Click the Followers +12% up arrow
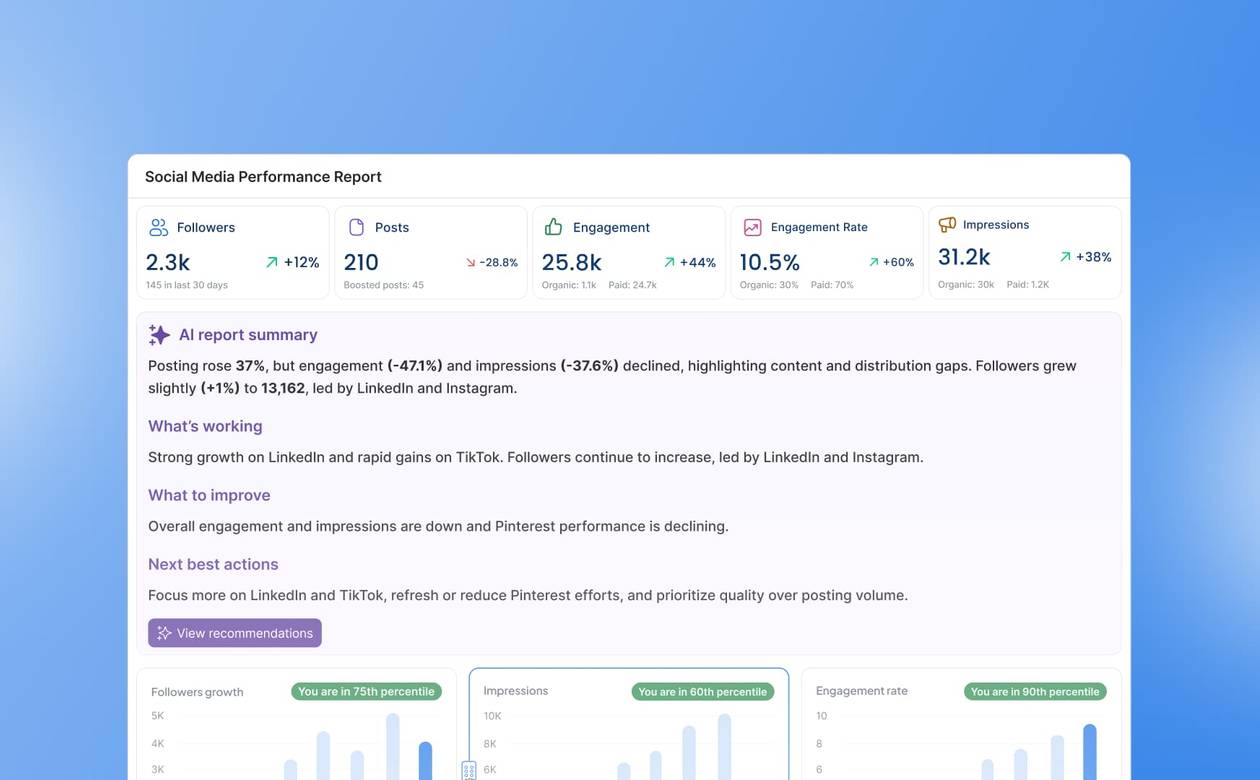 click(x=271, y=262)
